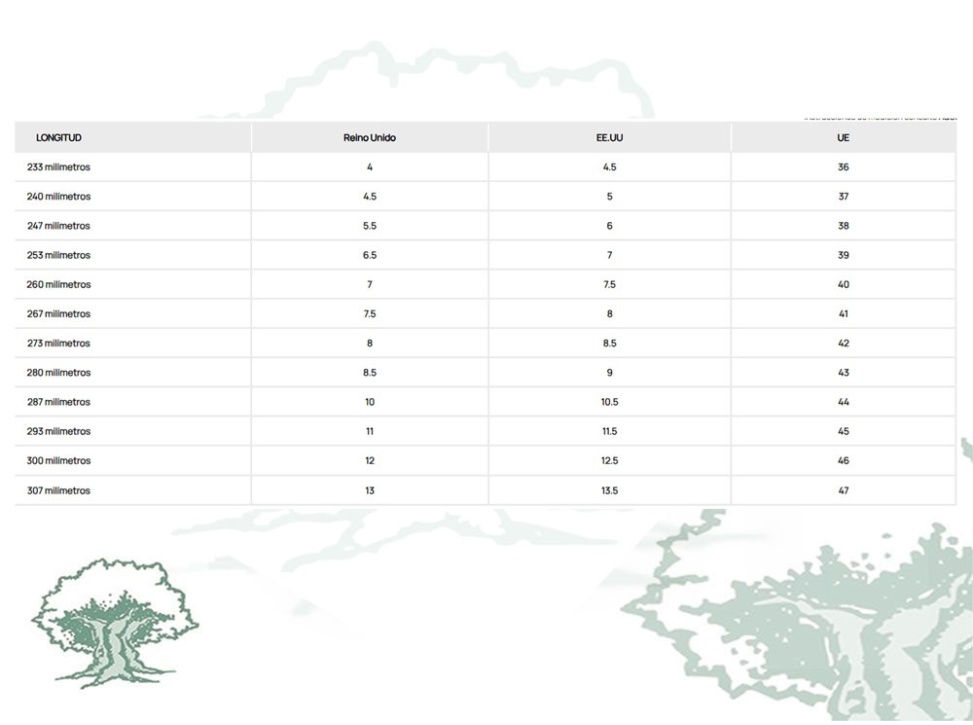Click the 240 milímetros length cell

(59, 197)
